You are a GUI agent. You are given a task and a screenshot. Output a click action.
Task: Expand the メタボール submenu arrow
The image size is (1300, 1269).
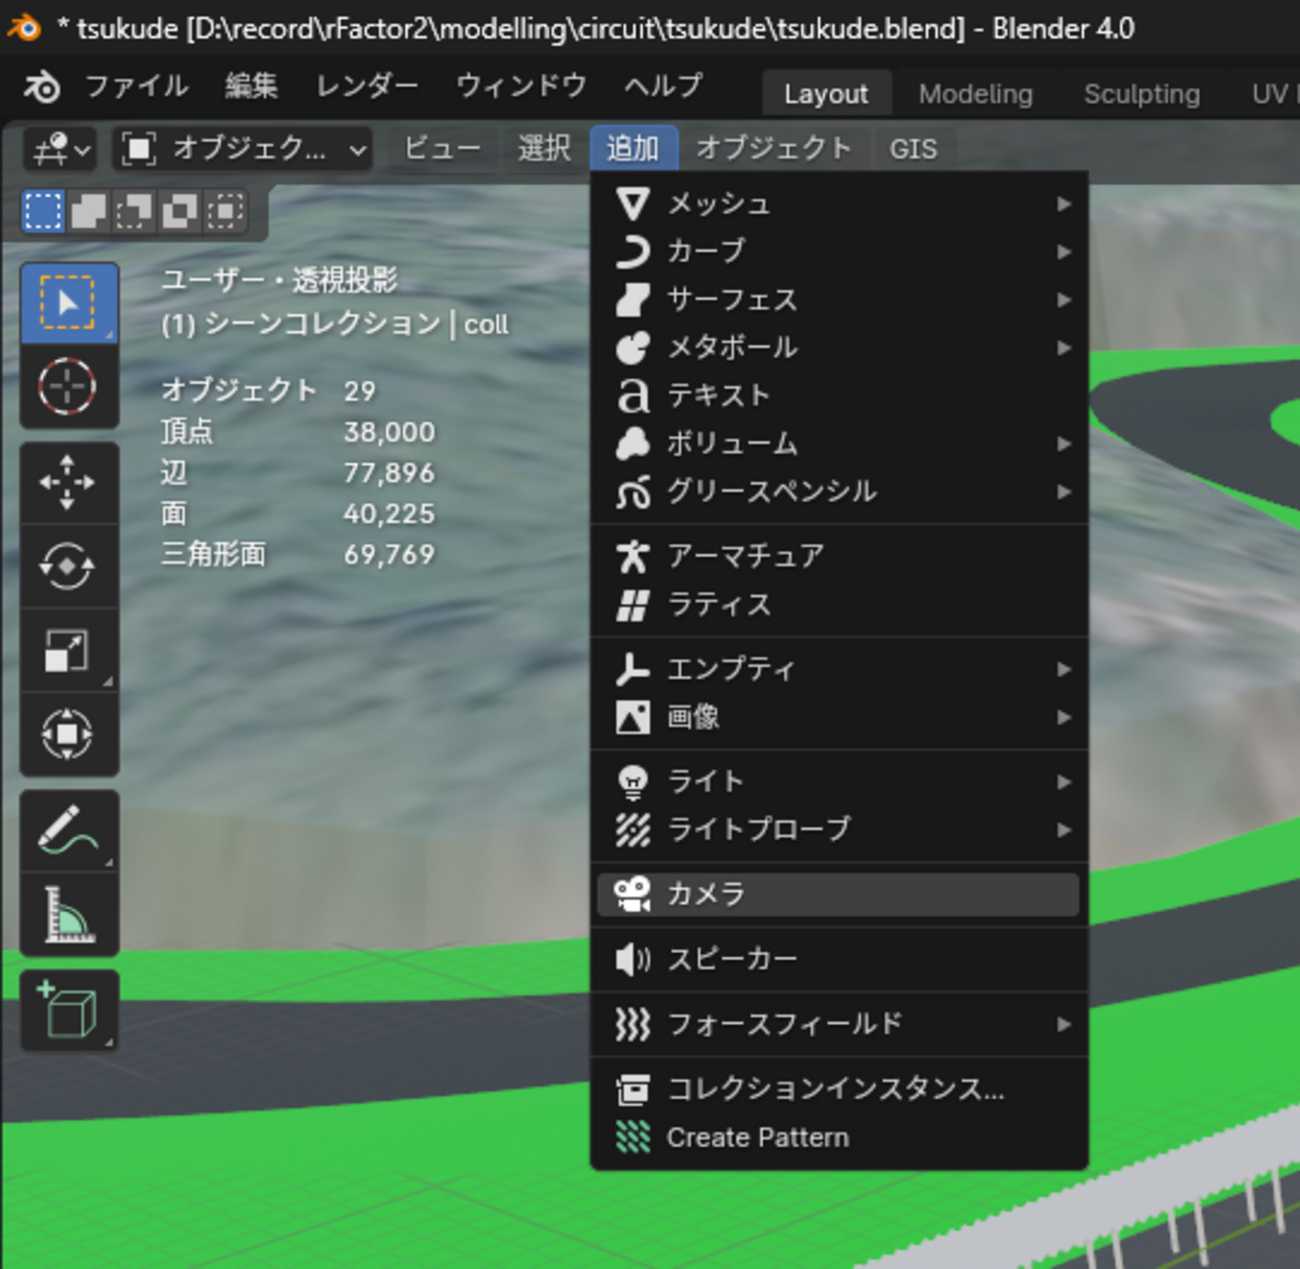click(x=1064, y=348)
